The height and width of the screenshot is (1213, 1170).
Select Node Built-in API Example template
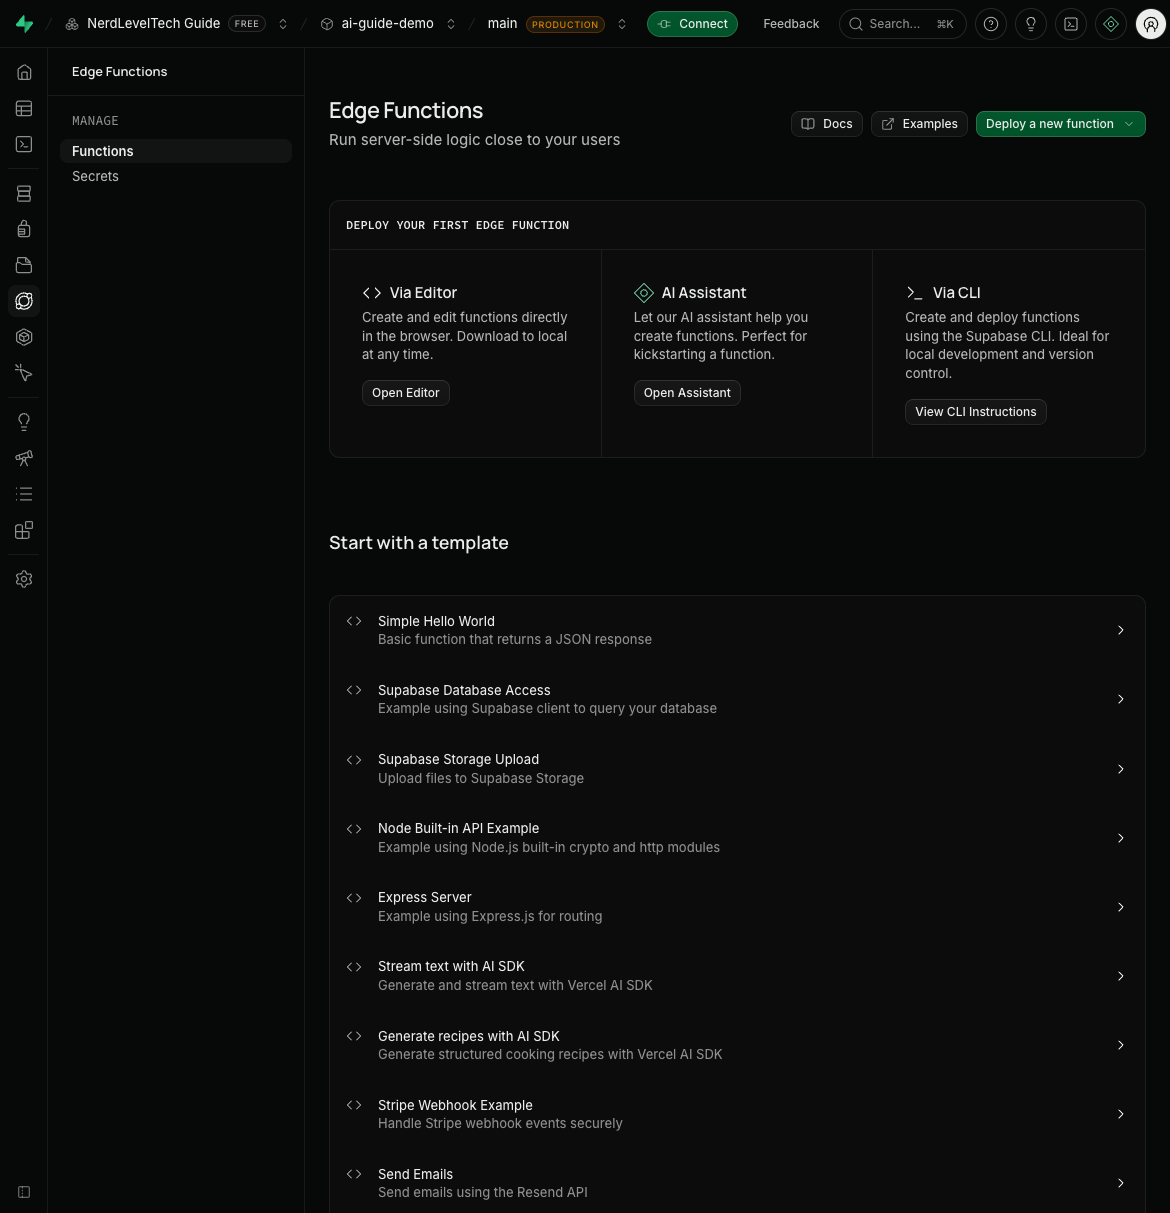point(737,838)
